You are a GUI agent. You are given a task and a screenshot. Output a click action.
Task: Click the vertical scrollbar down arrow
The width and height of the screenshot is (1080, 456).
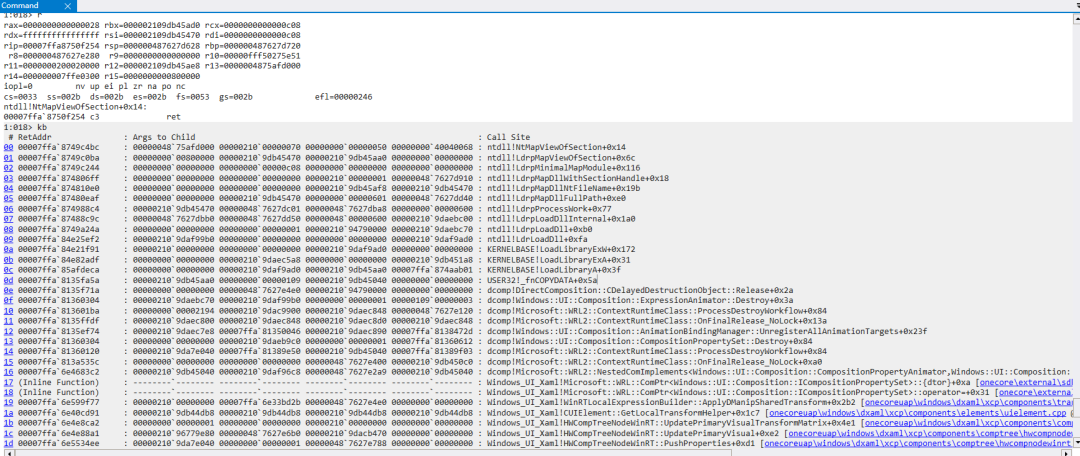click(x=1075, y=443)
